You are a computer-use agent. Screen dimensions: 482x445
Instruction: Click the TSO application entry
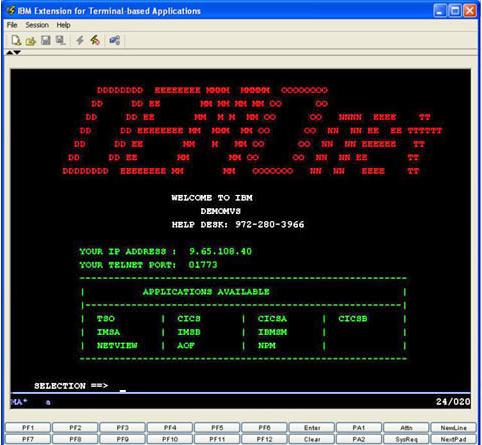point(106,319)
